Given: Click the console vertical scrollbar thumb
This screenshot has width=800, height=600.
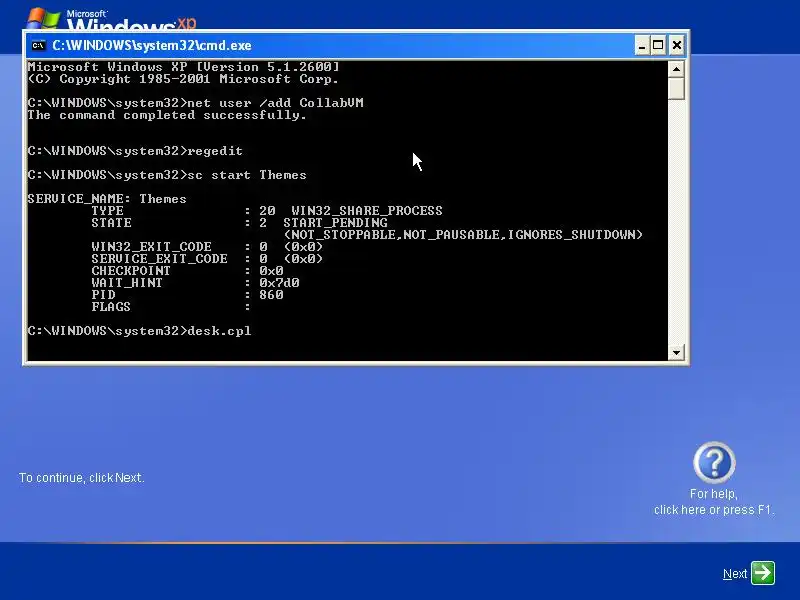Looking at the screenshot, I should pyautogui.click(x=676, y=88).
